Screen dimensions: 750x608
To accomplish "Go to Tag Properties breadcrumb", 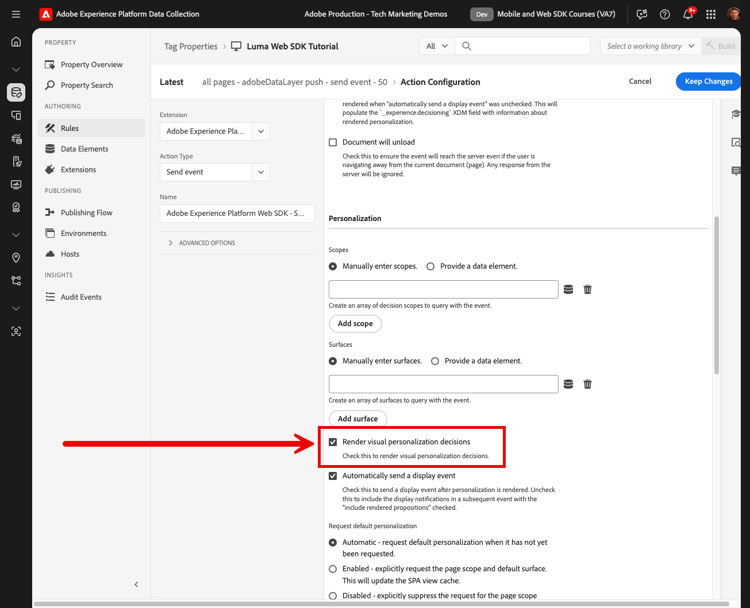I will point(190,46).
